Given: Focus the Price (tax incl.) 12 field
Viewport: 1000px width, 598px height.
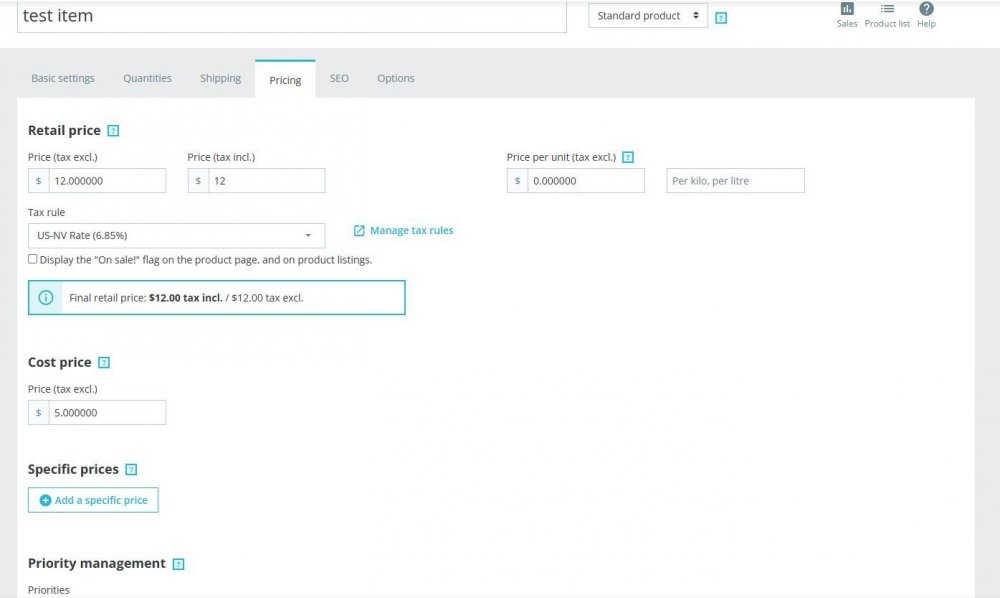Looking at the screenshot, I should [x=267, y=181].
